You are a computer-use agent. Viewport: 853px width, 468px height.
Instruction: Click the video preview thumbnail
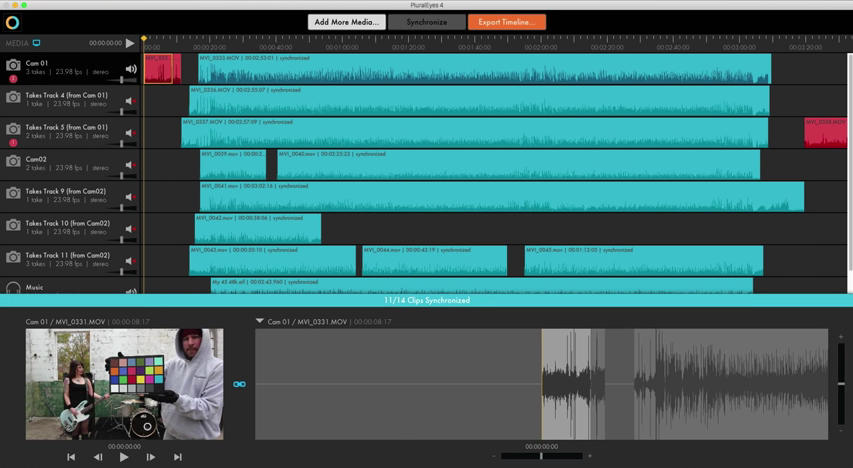coord(125,384)
